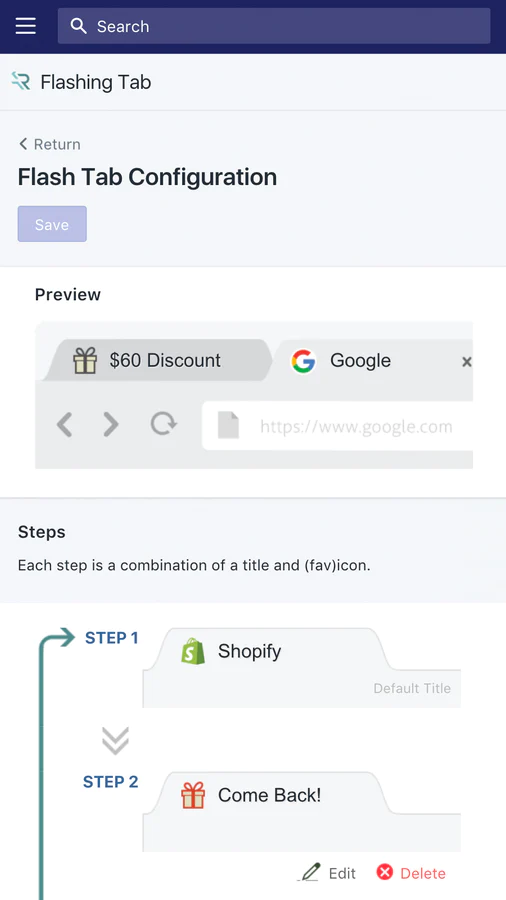Click the red delete X icon
This screenshot has height=900, width=506.
pos(384,872)
